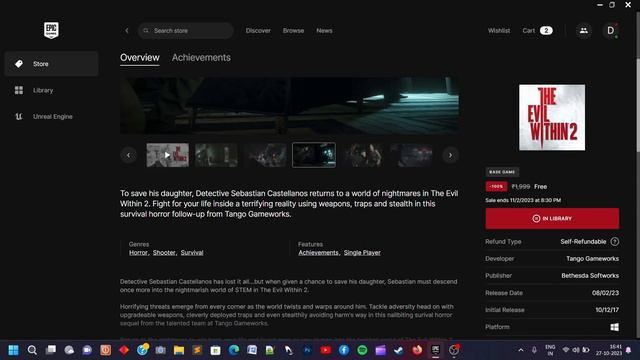Open the friends list icon
Screen dimensions: 640x360
point(584,31)
